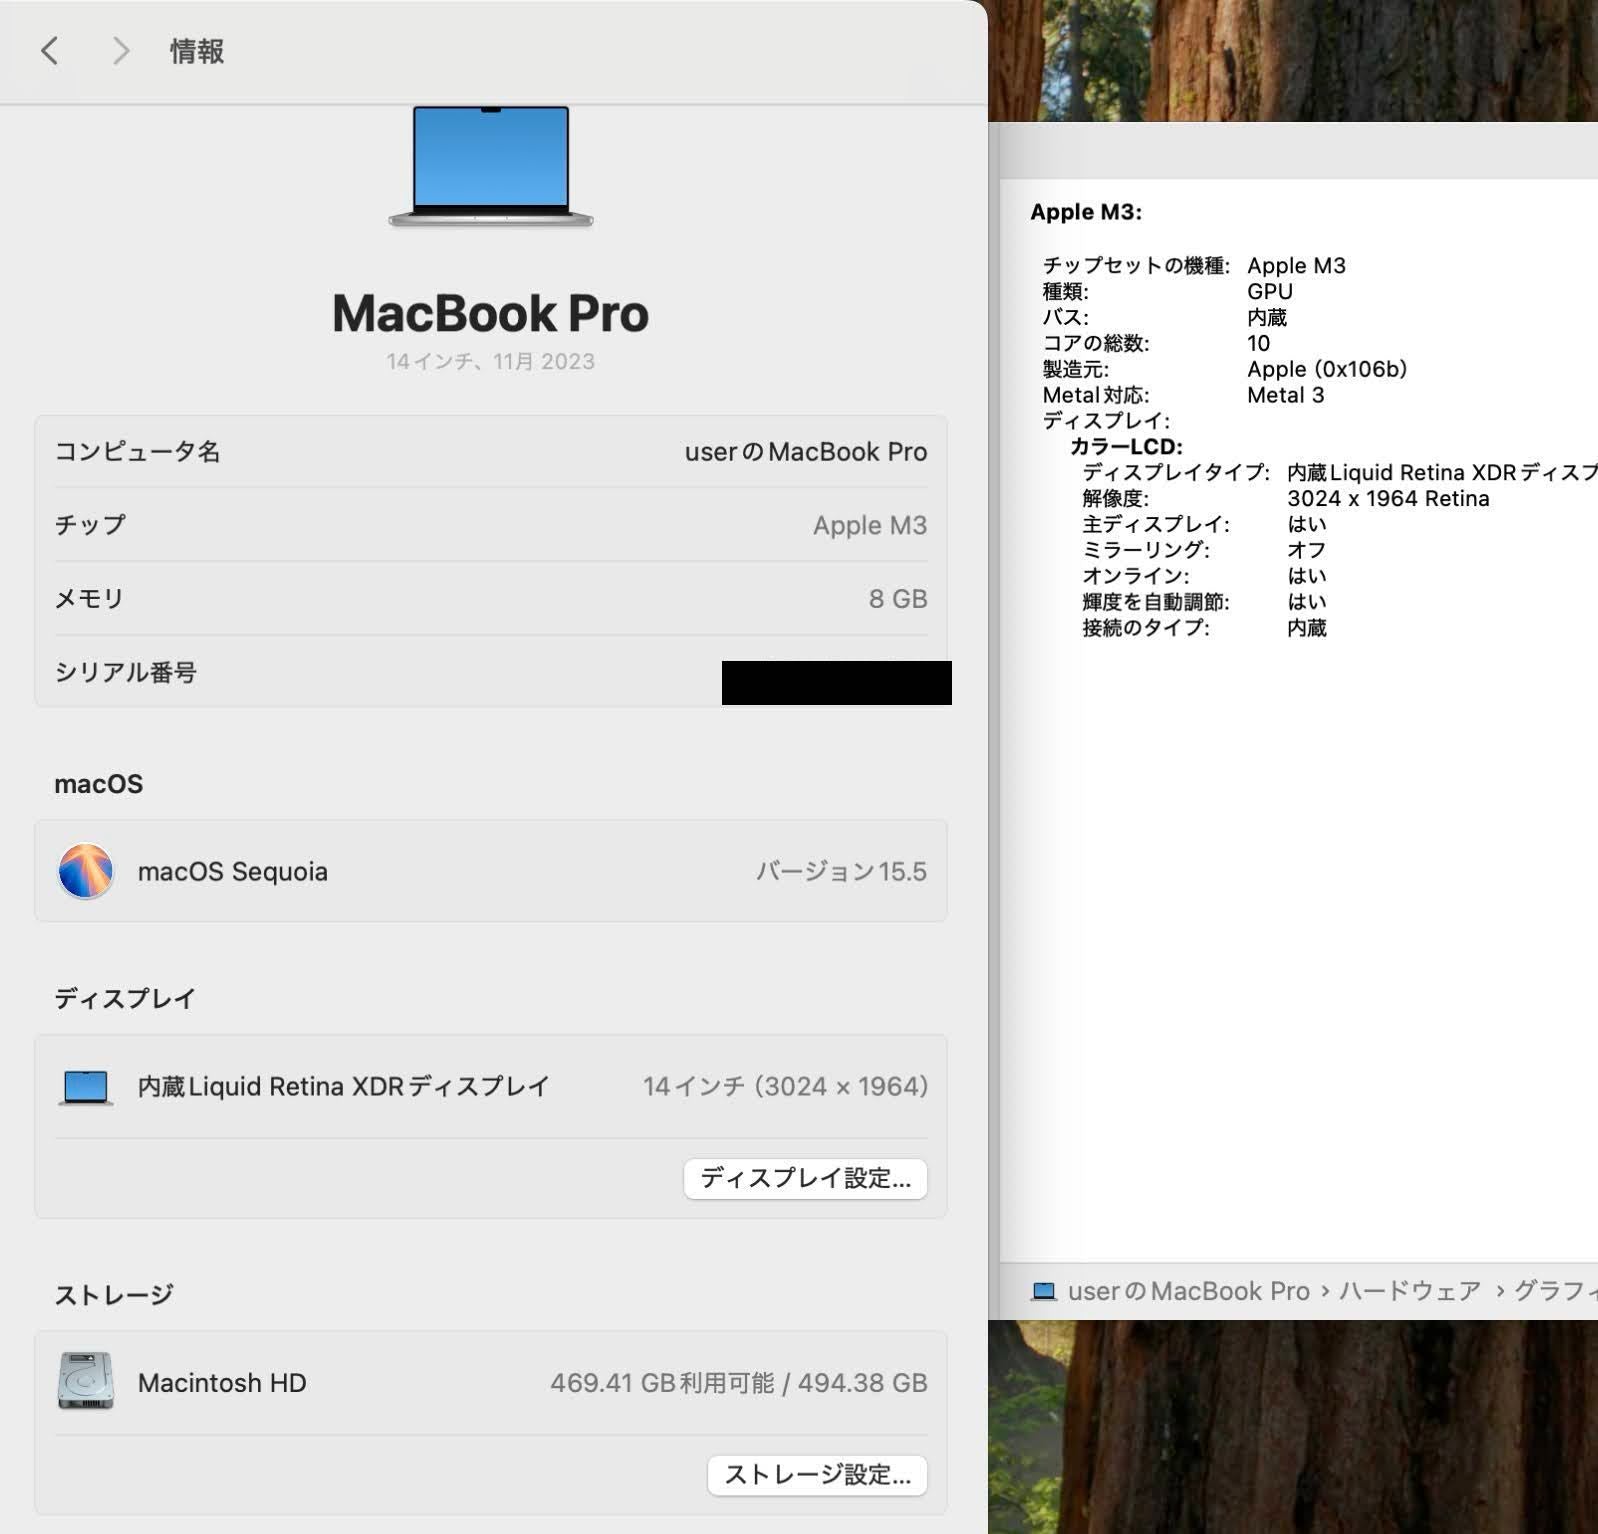The image size is (1598, 1534).
Task: Select ハードウェア in the path bar
Action: (1409, 1291)
